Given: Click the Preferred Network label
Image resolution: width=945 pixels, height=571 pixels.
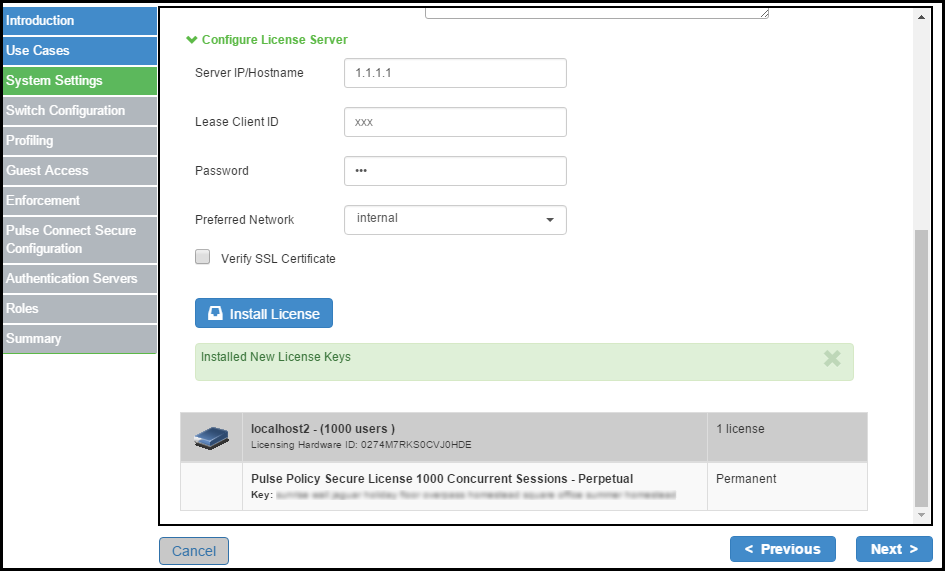Looking at the screenshot, I should click(245, 220).
